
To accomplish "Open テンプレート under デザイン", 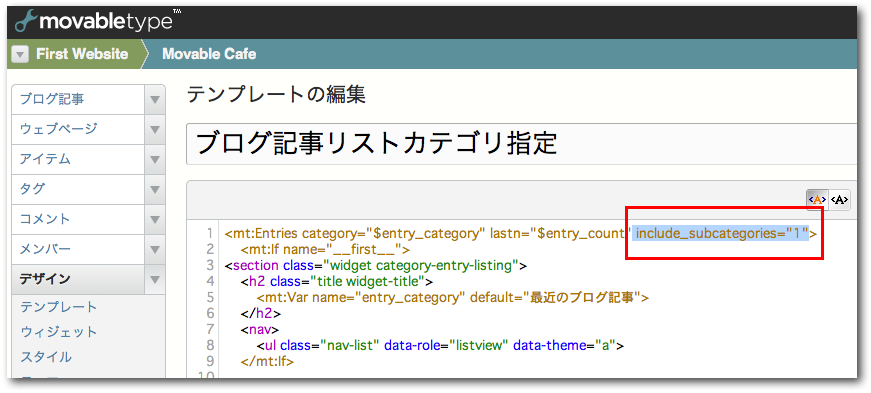I will pyautogui.click(x=59, y=307).
